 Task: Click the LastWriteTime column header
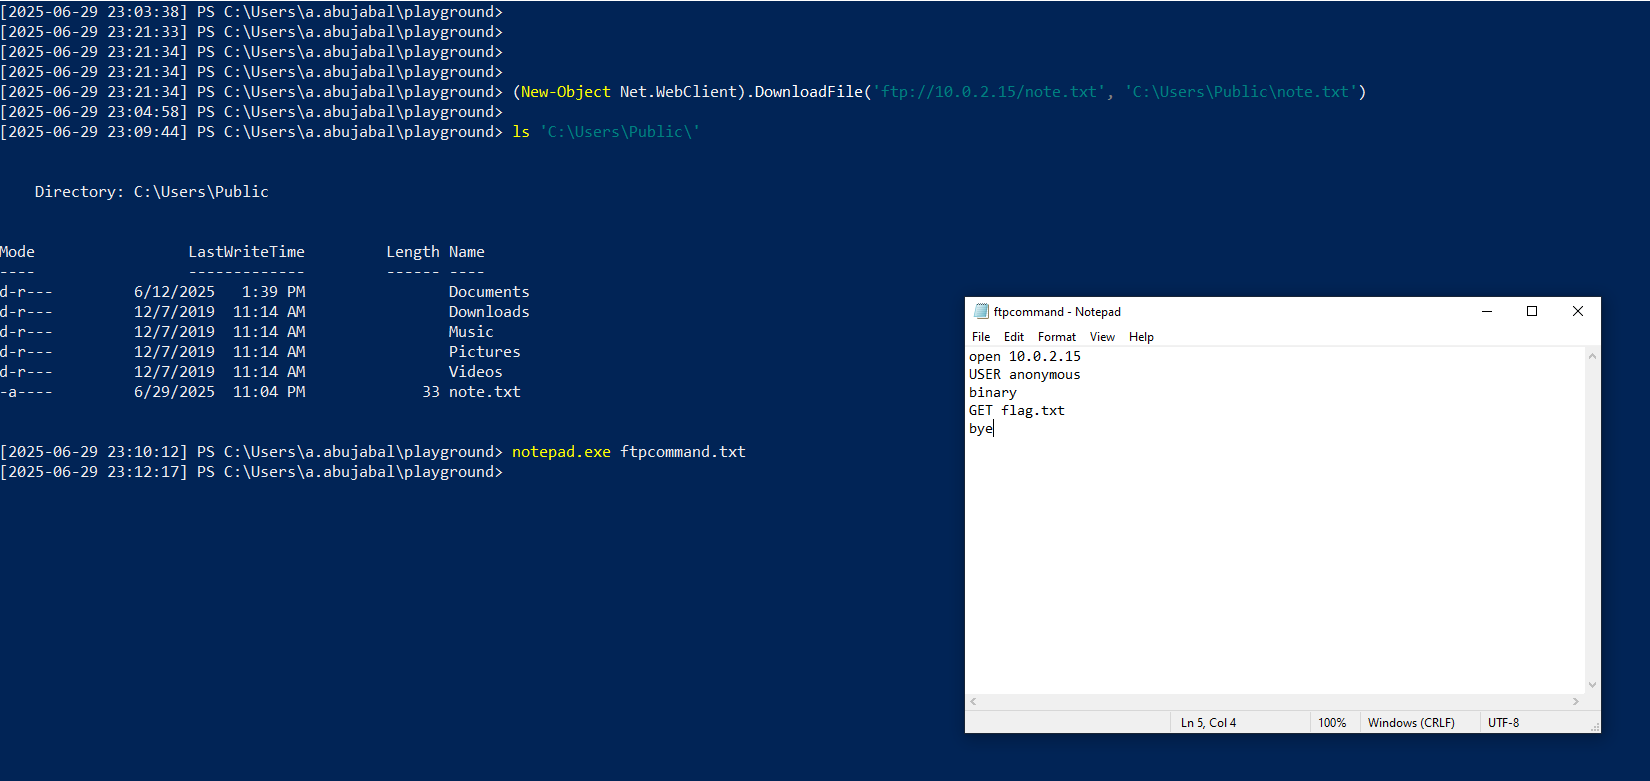pyautogui.click(x=247, y=252)
